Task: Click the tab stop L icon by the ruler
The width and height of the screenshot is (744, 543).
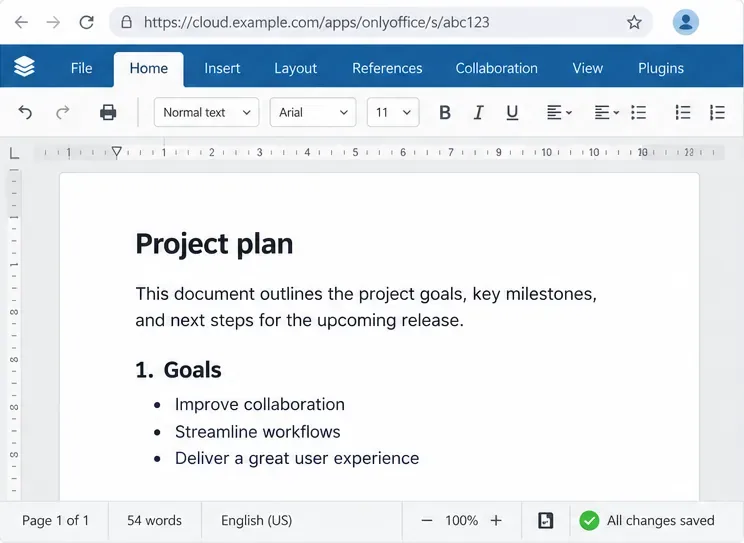Action: (x=15, y=153)
